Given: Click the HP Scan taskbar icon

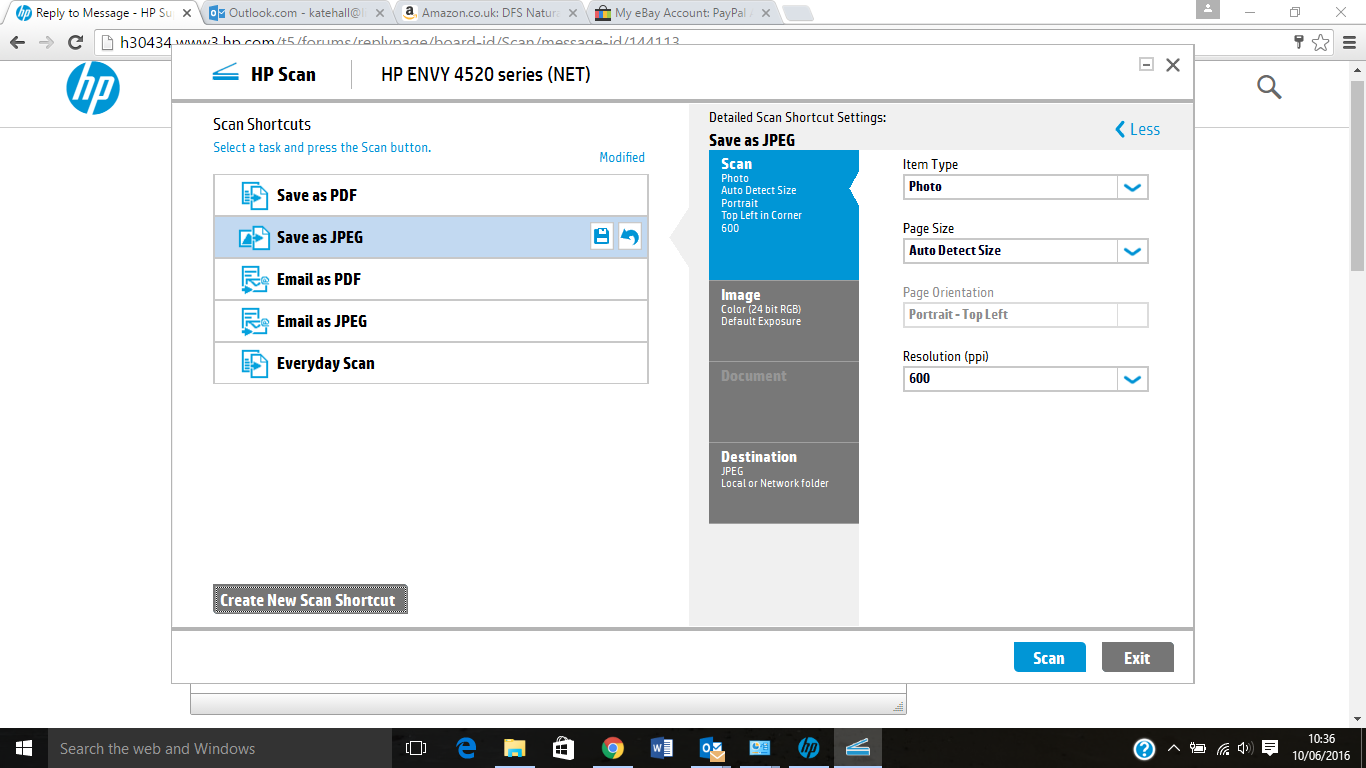Looking at the screenshot, I should point(858,748).
